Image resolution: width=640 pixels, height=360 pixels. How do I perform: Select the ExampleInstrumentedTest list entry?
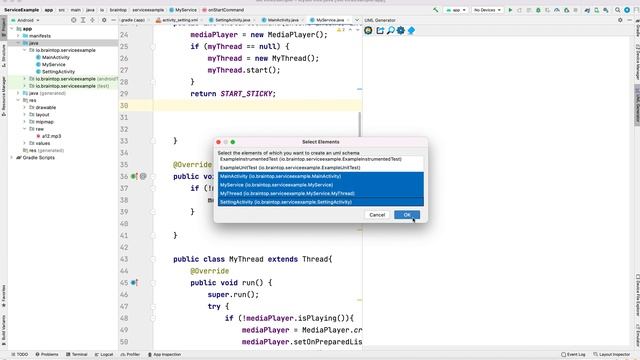click(320, 159)
